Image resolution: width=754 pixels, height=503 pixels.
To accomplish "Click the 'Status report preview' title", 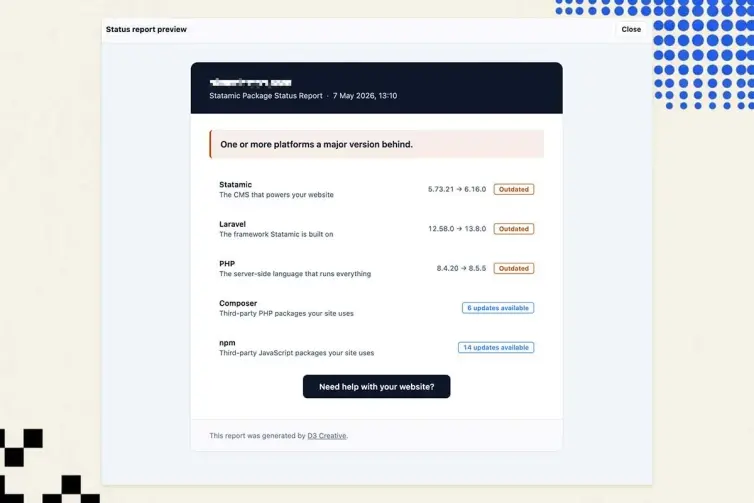I will pos(146,29).
